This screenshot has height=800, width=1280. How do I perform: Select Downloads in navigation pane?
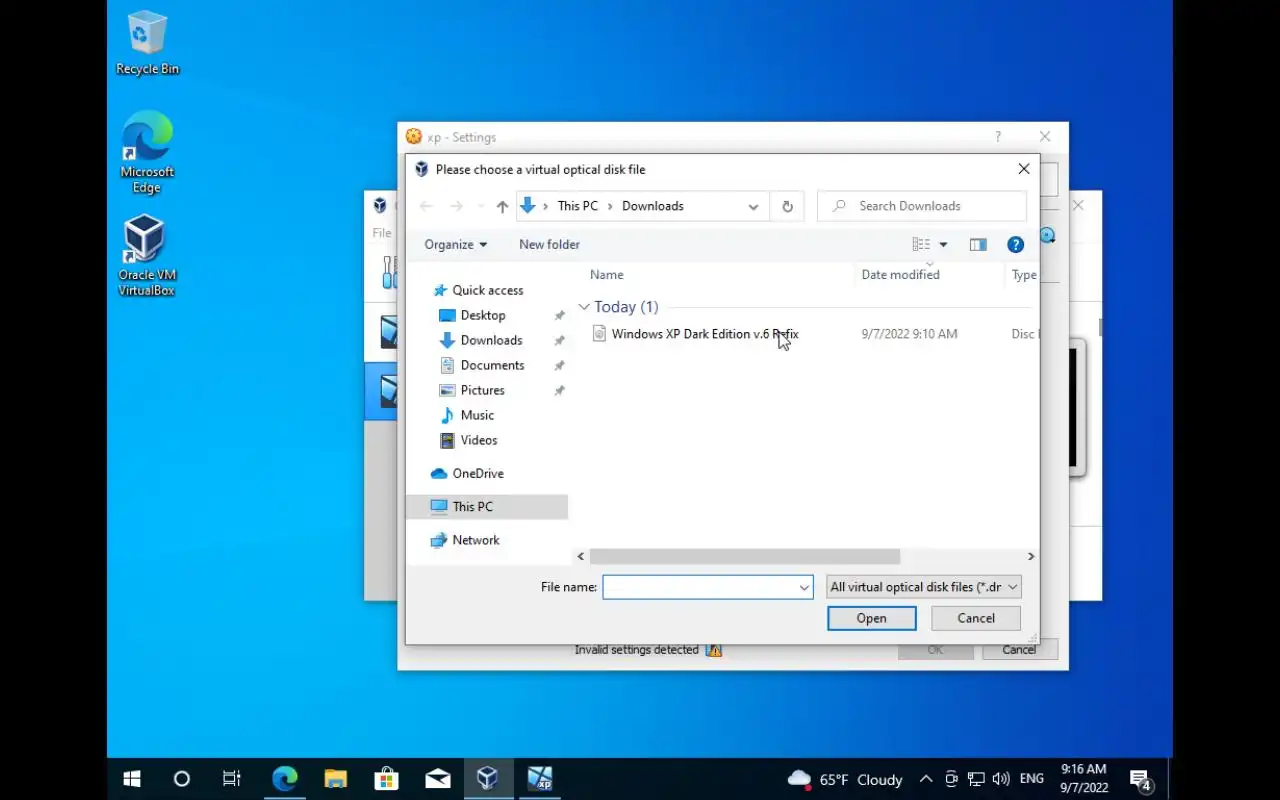point(491,340)
